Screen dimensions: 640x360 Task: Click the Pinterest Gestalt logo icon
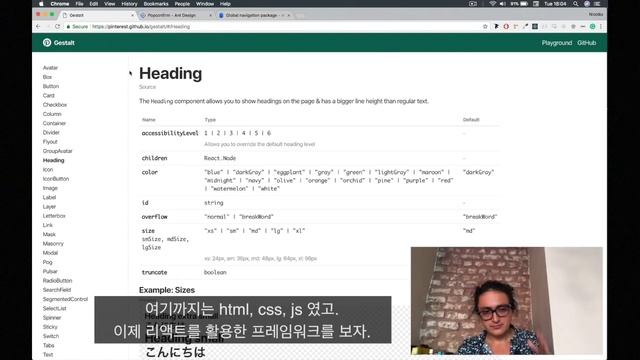pyautogui.click(x=47, y=42)
